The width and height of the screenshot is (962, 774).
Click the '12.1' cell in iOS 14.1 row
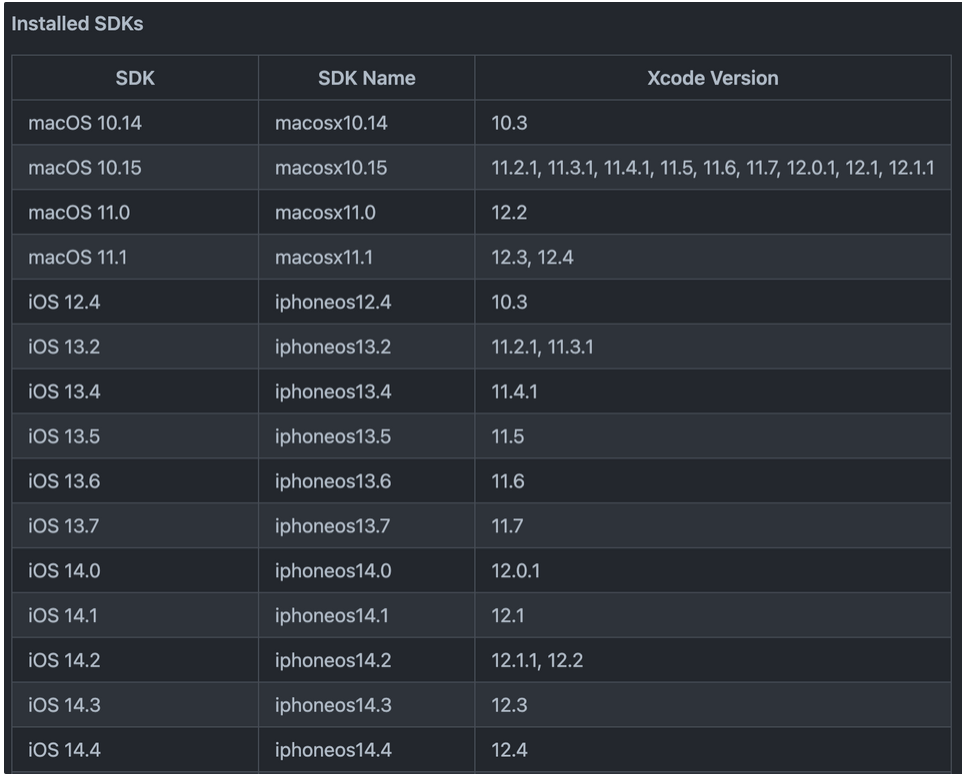point(712,615)
